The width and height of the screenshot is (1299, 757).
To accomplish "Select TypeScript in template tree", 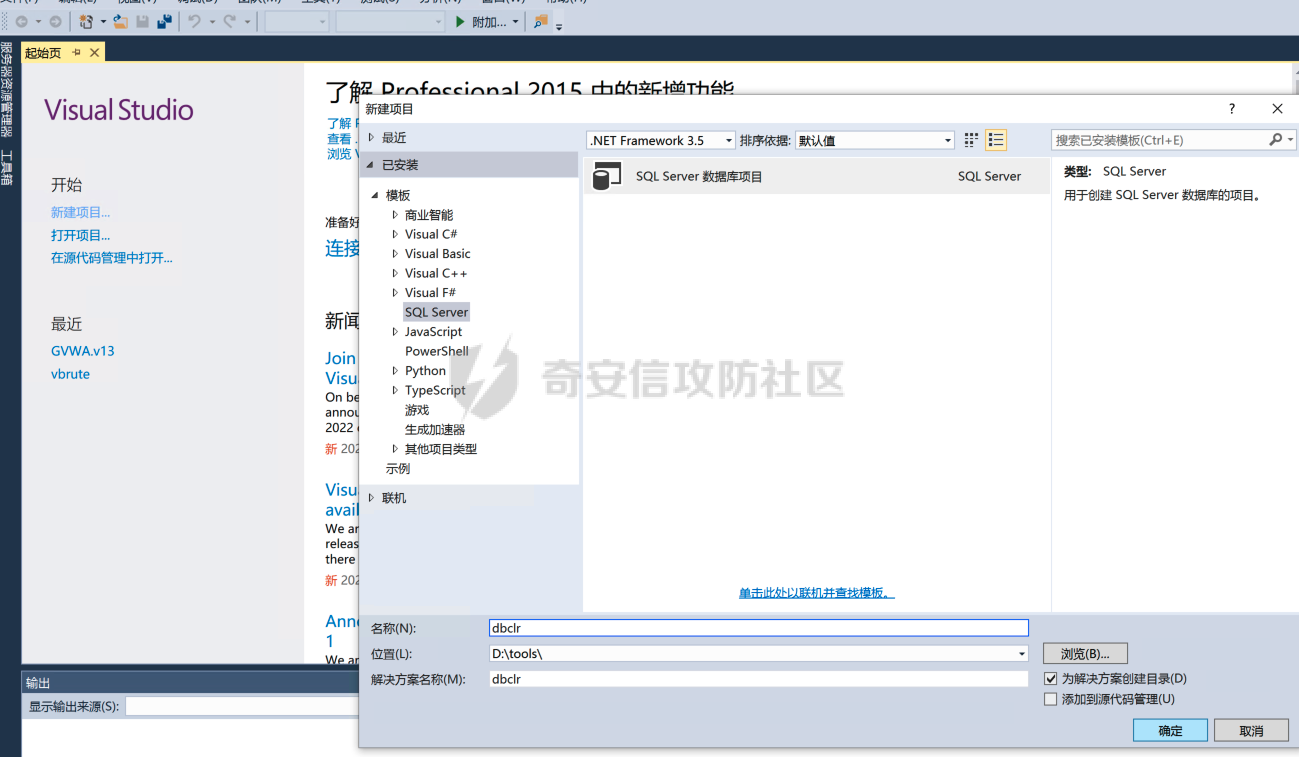I will pos(435,390).
